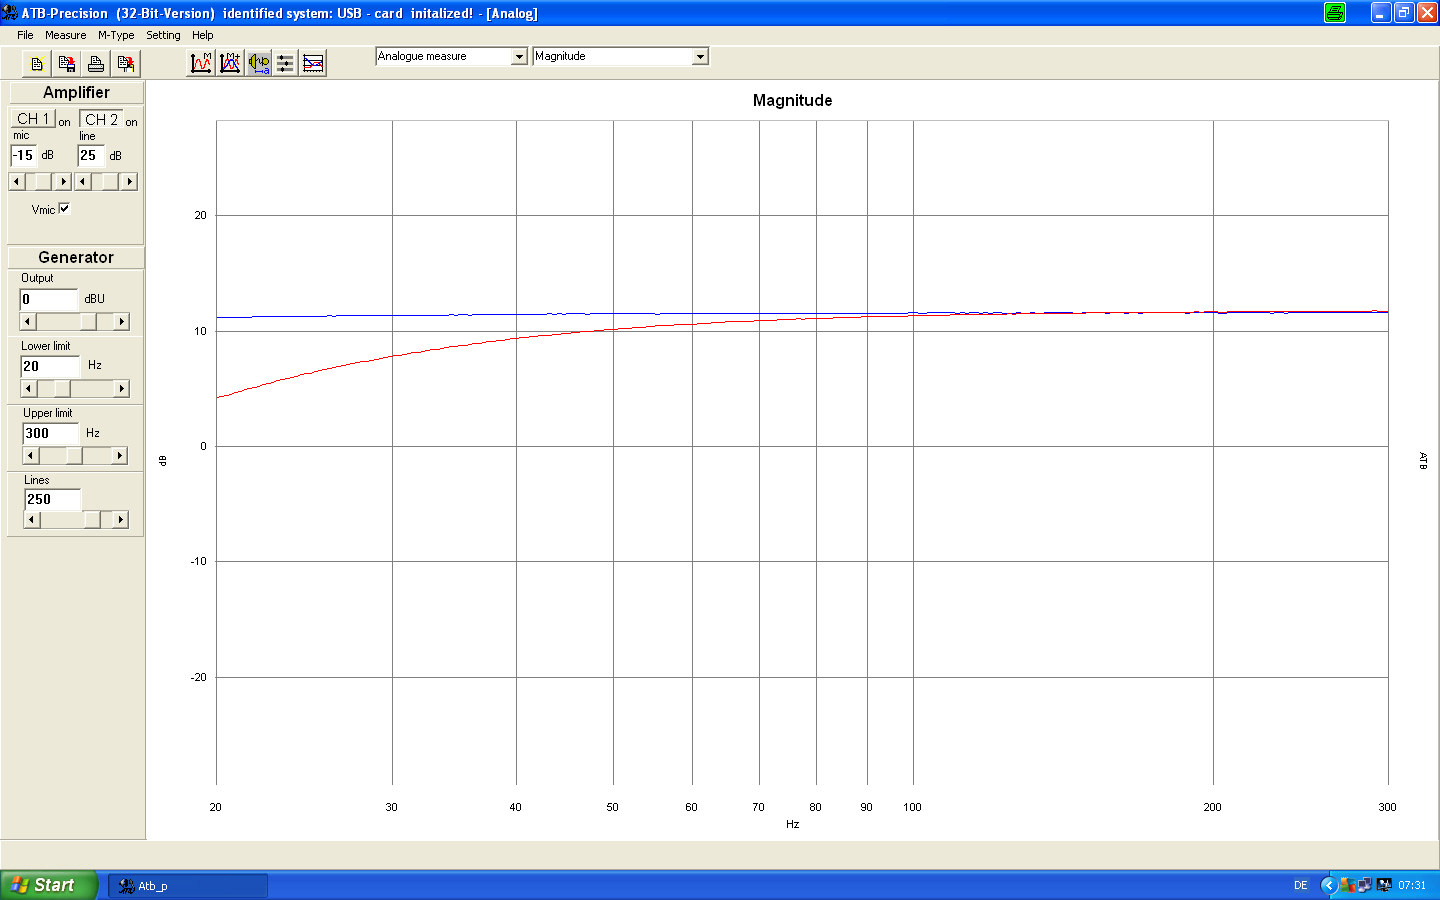Click the Upper limit slider right arrow
This screenshot has width=1440, height=900.
(120, 455)
